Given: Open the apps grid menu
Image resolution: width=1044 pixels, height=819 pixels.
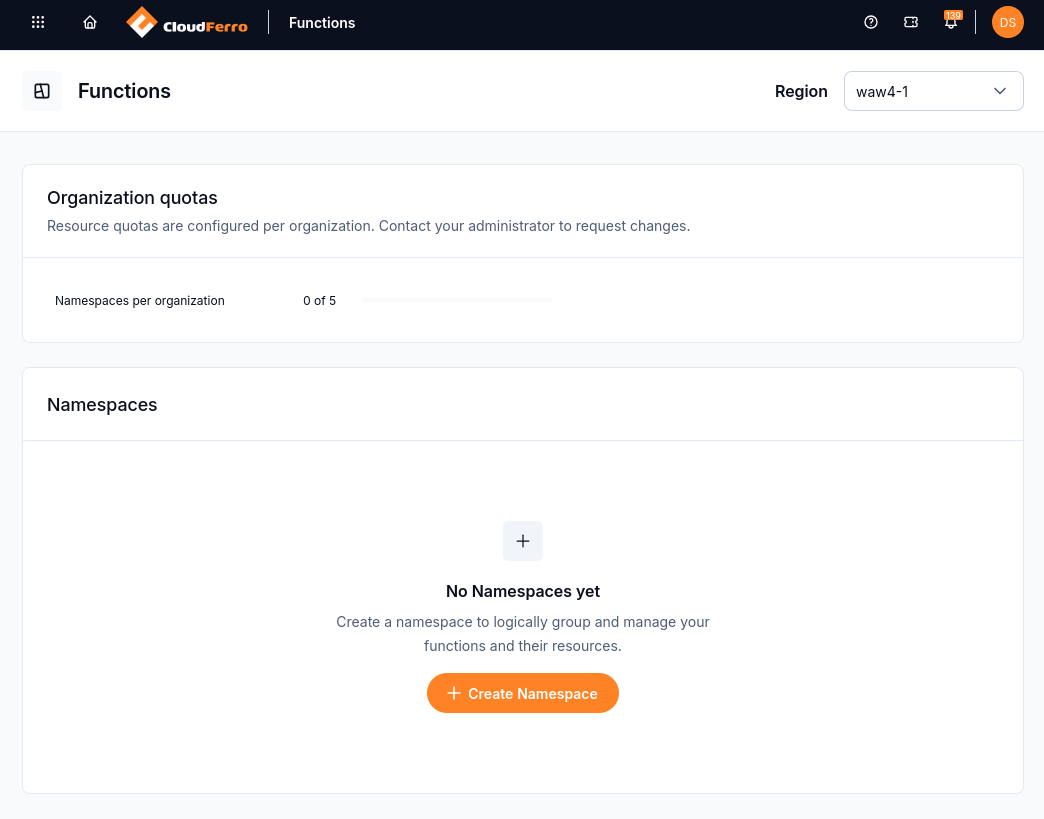Looking at the screenshot, I should (38, 23).
